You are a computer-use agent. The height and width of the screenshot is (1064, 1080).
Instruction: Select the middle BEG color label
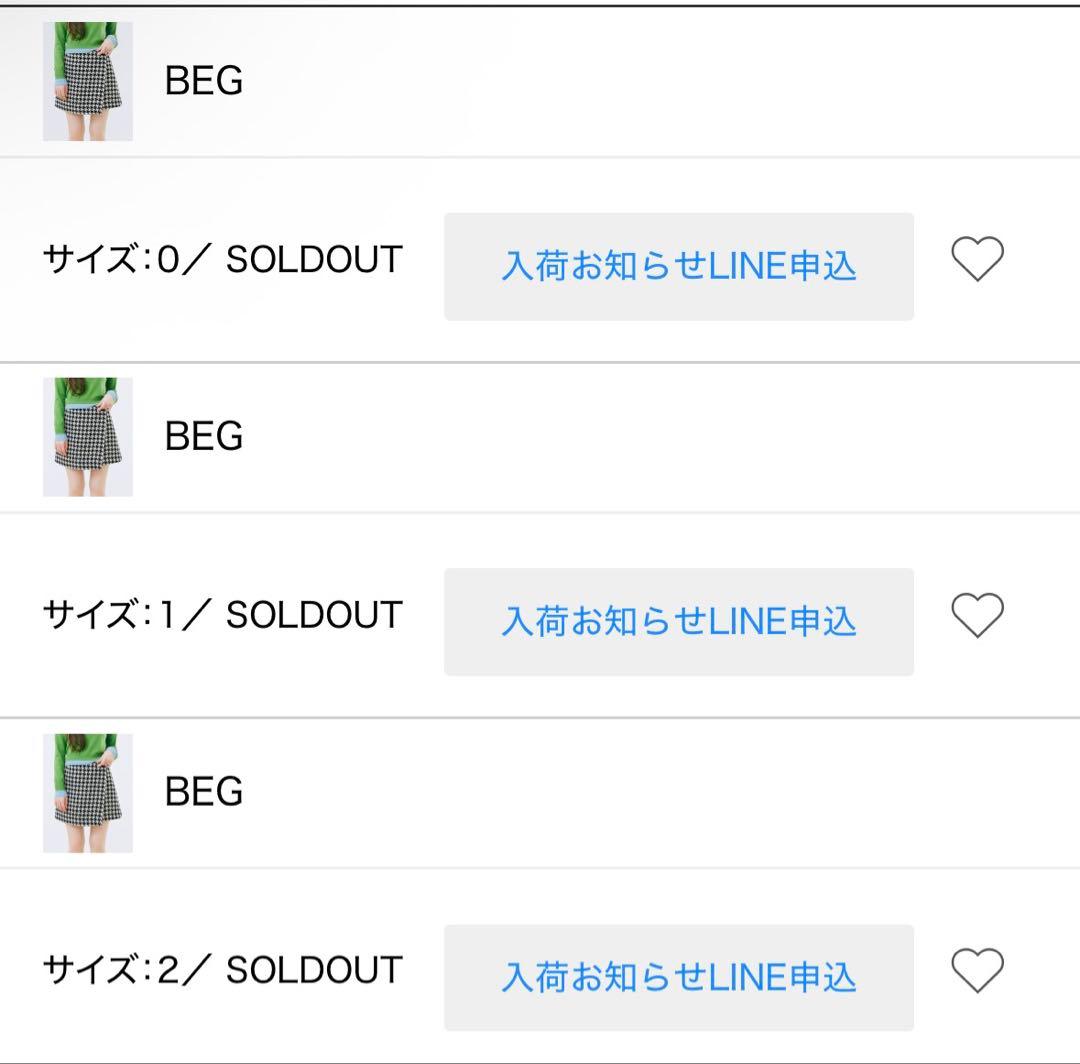click(204, 437)
